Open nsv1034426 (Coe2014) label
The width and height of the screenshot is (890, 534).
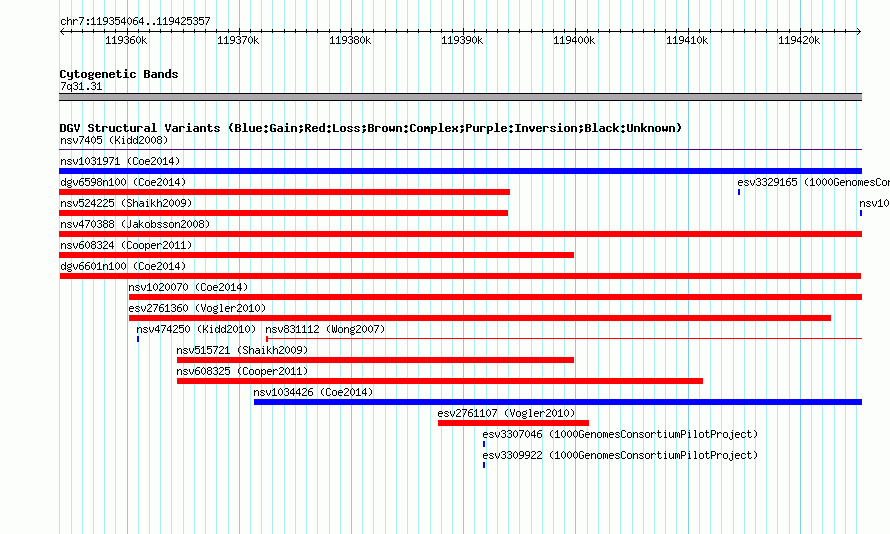point(313,392)
